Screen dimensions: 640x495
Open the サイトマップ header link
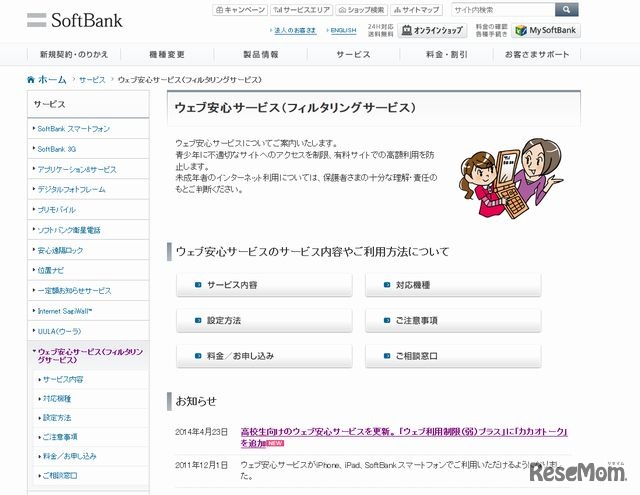(x=416, y=10)
